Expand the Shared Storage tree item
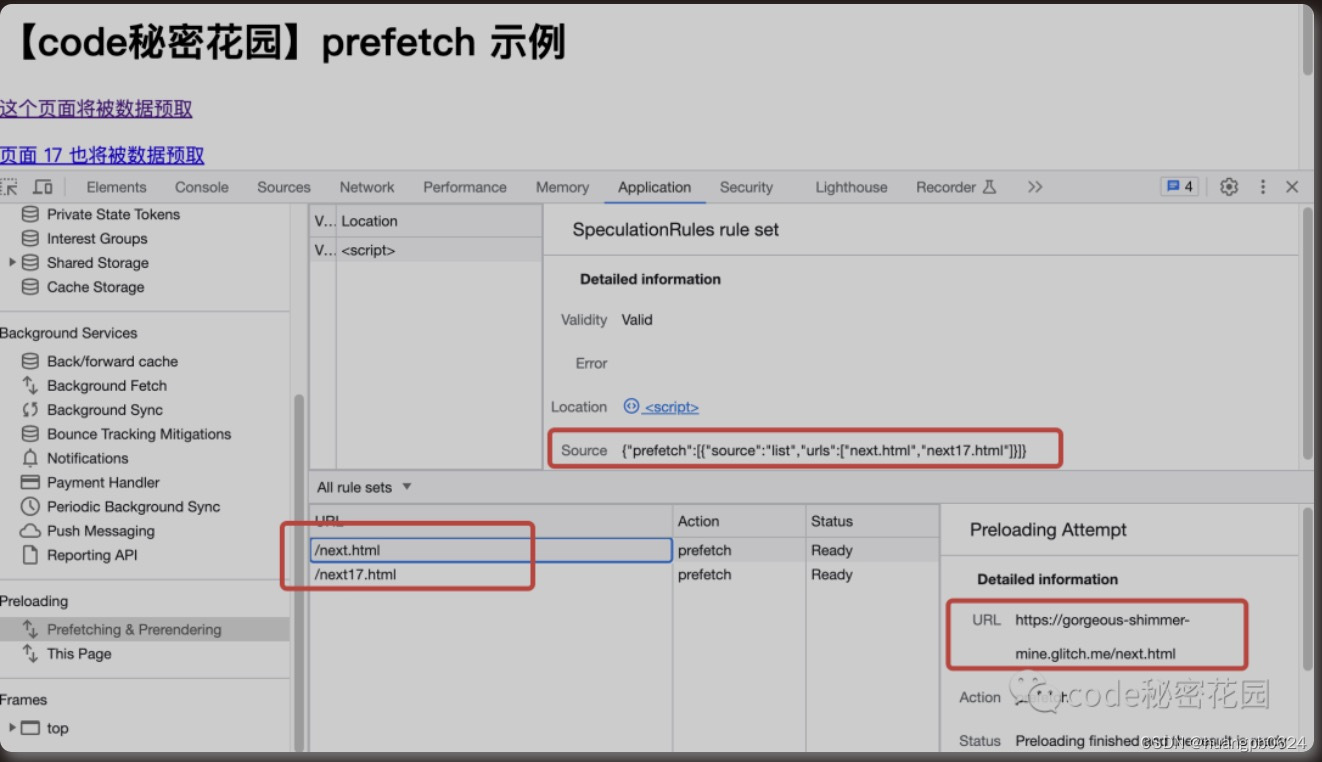 pos(11,263)
